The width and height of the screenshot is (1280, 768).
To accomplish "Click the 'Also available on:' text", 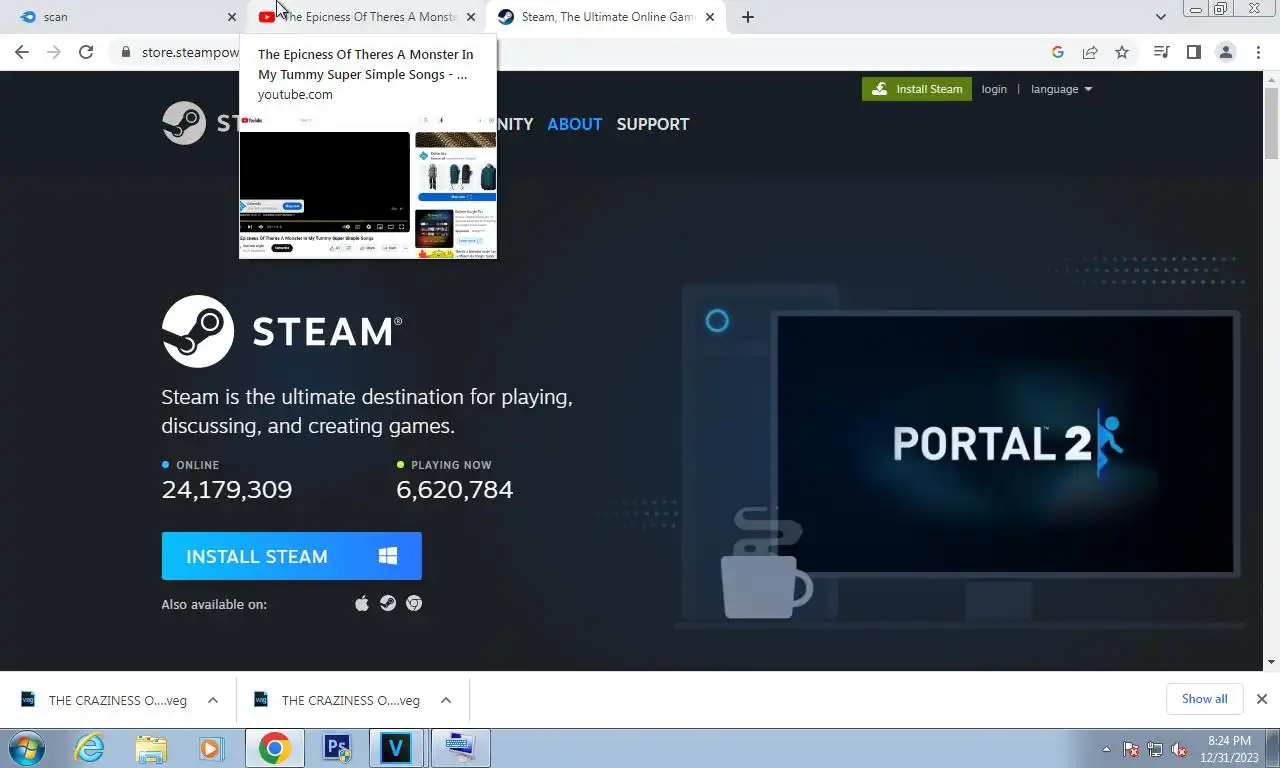I will click(x=214, y=604).
